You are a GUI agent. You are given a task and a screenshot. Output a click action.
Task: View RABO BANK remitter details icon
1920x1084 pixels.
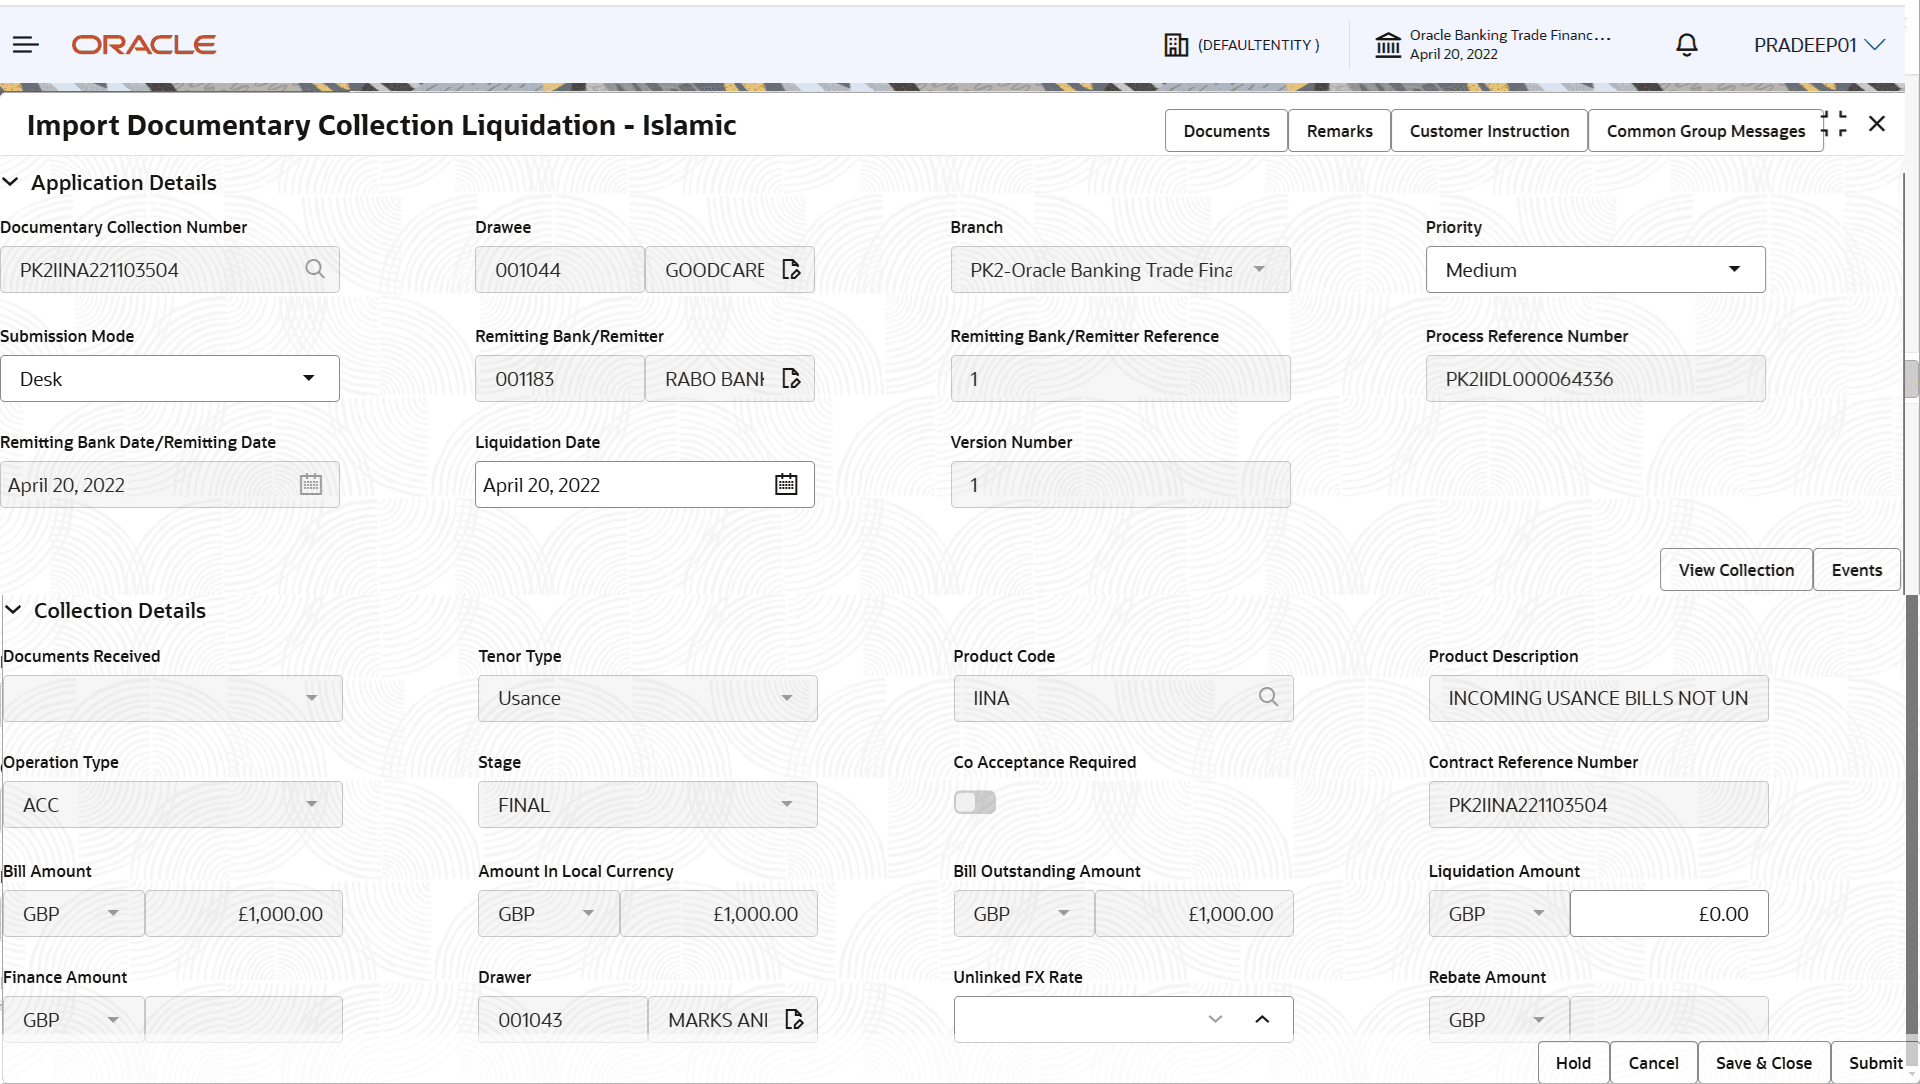(x=790, y=378)
